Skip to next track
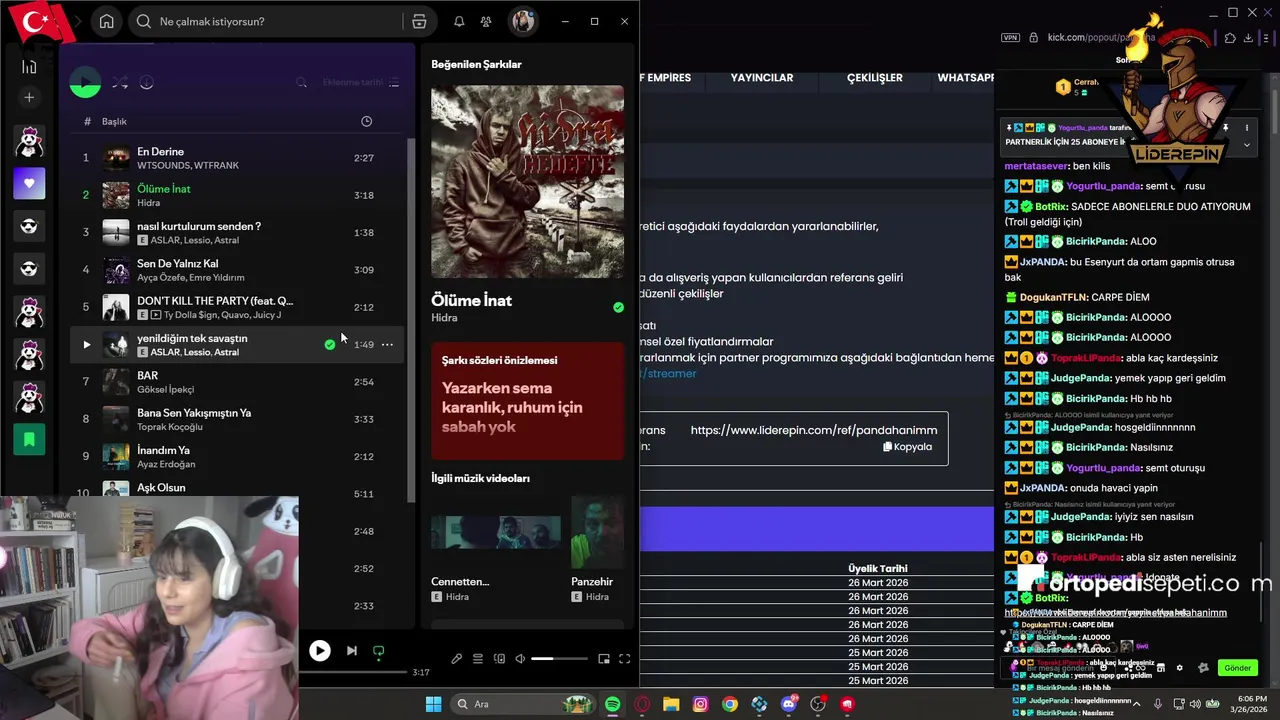Screen dimensions: 1280x720 pos(351,651)
